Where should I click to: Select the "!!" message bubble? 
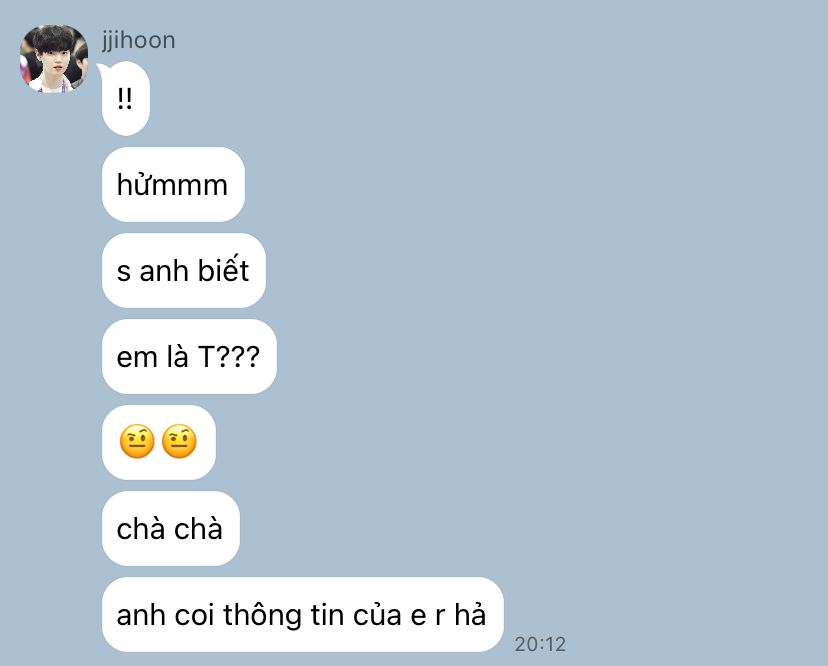coord(126,99)
